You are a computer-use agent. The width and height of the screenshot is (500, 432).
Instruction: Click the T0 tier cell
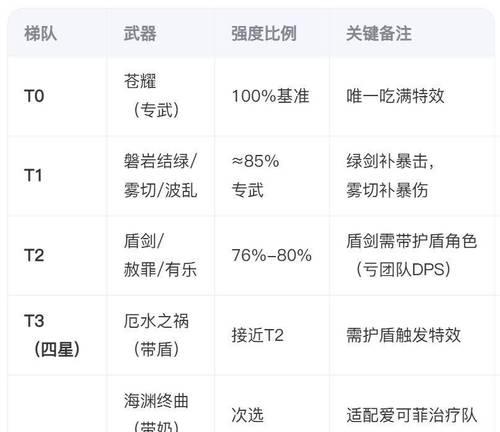click(34, 96)
